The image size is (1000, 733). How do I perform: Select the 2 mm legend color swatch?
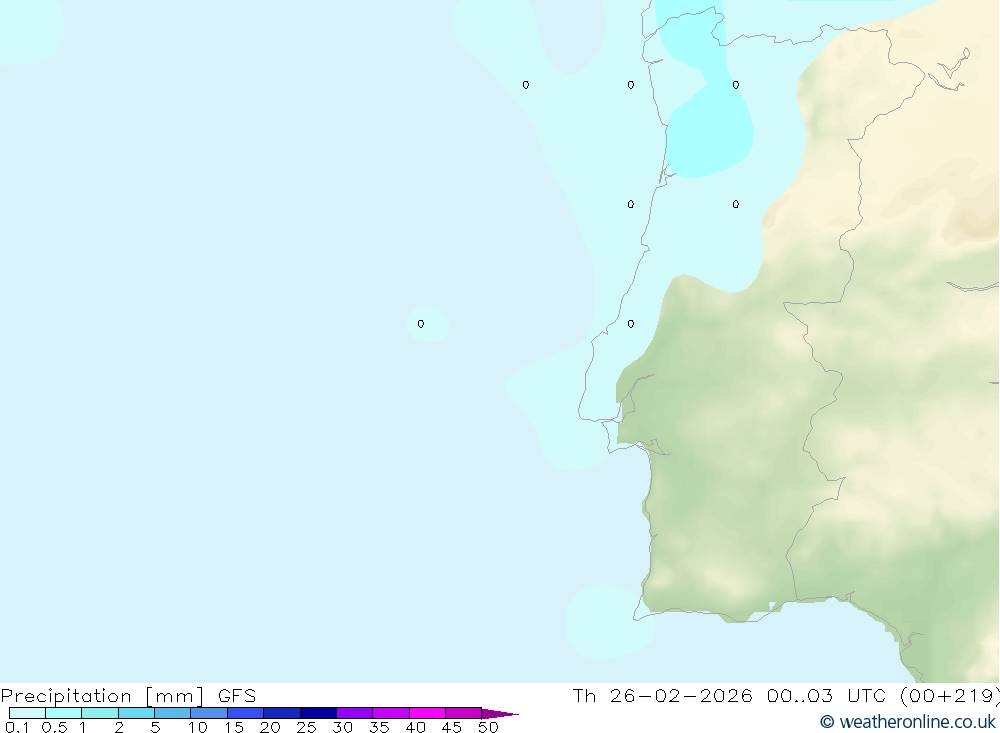click(x=136, y=713)
